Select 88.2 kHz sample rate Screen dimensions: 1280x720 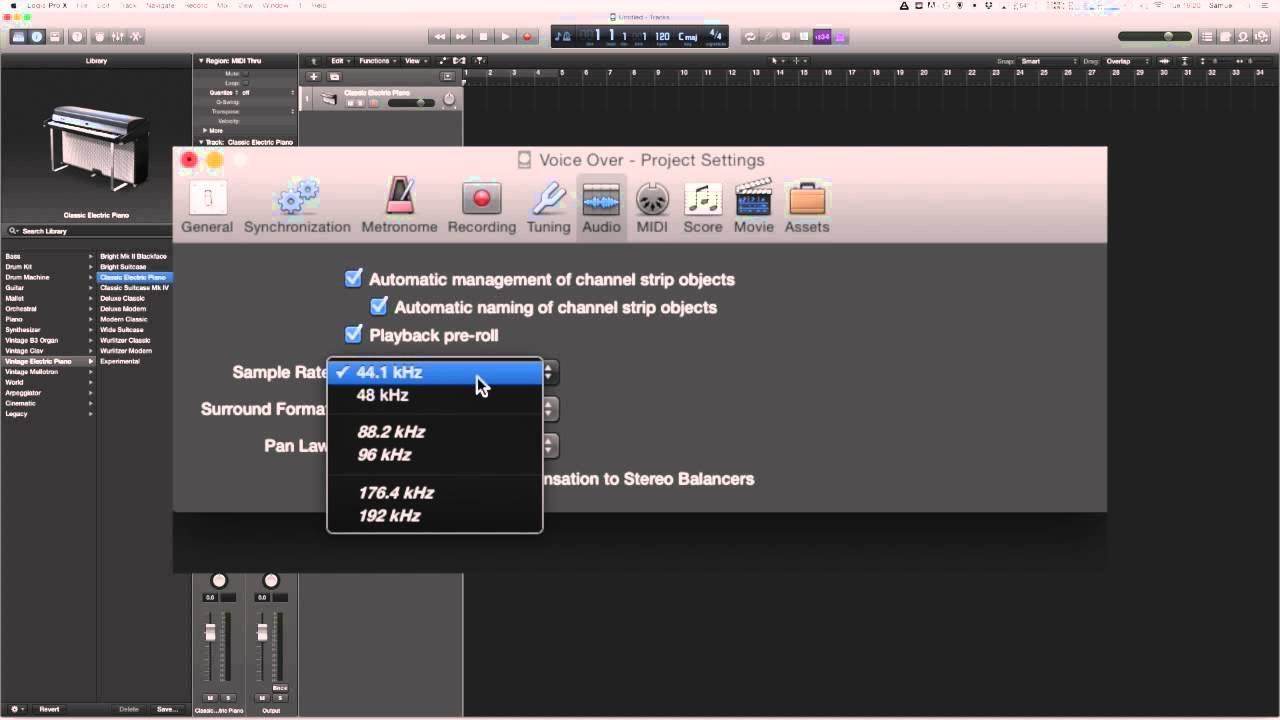coord(435,432)
